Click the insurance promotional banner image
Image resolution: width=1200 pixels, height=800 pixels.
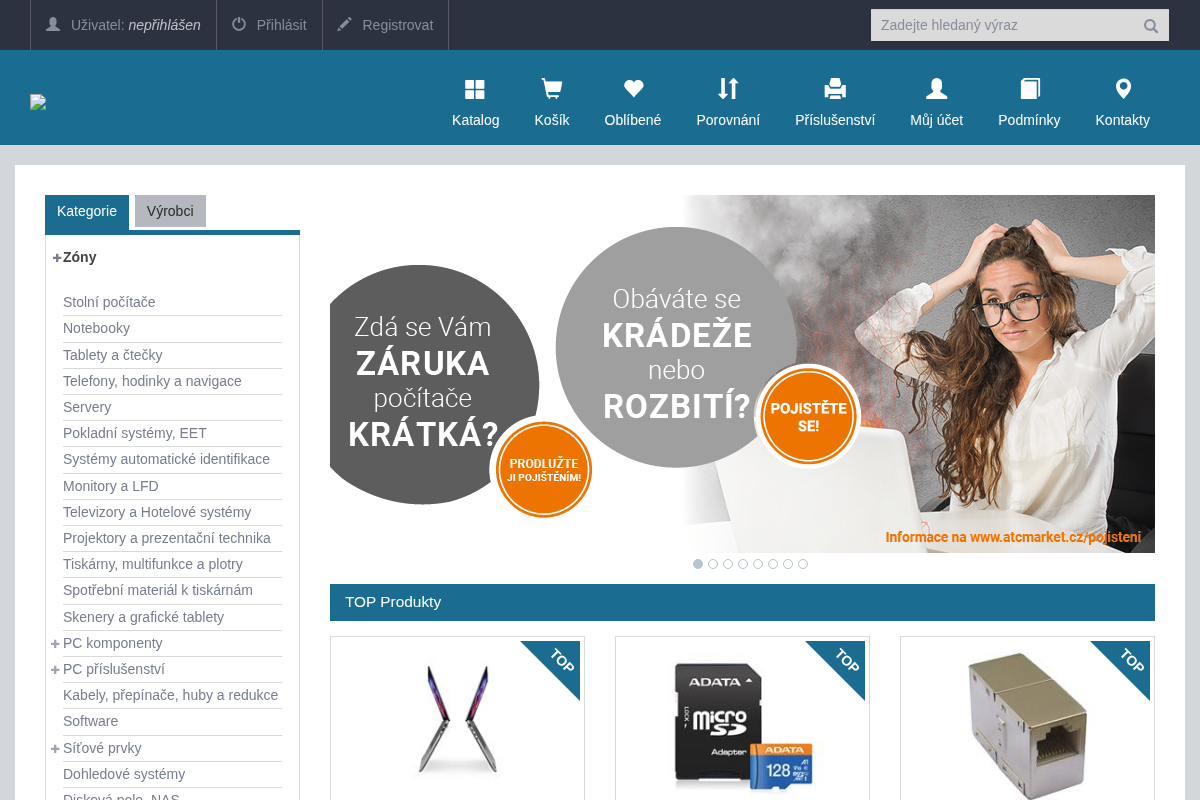point(742,374)
